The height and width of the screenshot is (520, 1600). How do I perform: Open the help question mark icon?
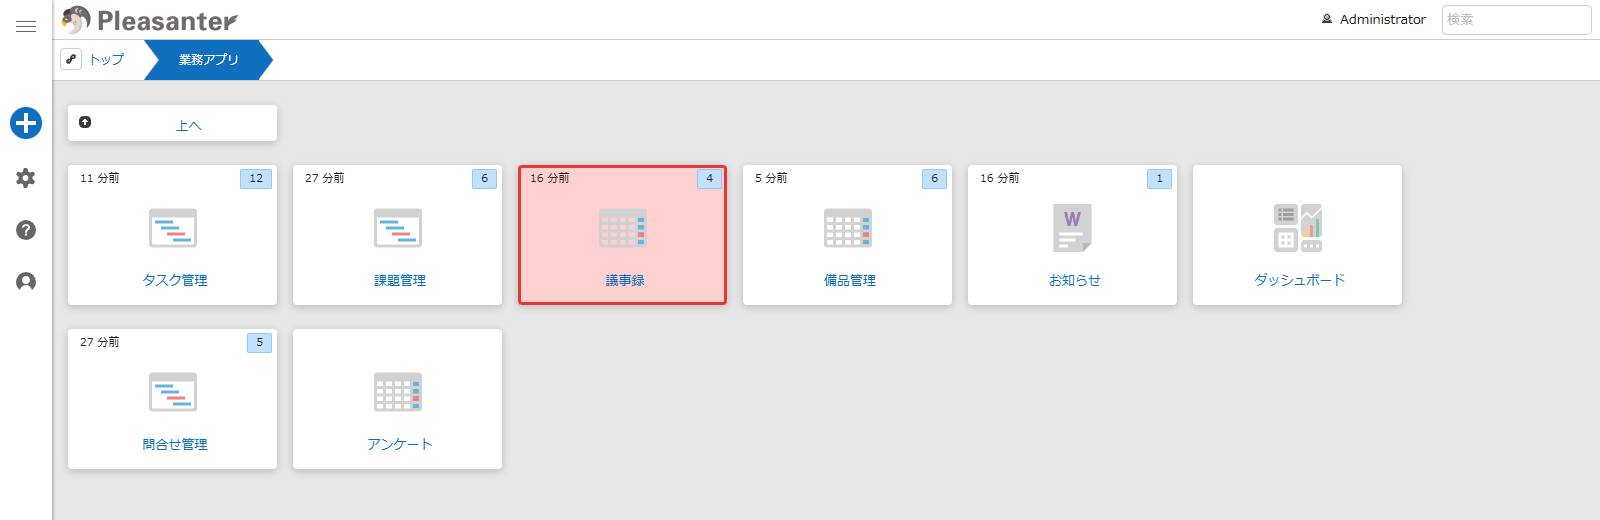coord(26,230)
